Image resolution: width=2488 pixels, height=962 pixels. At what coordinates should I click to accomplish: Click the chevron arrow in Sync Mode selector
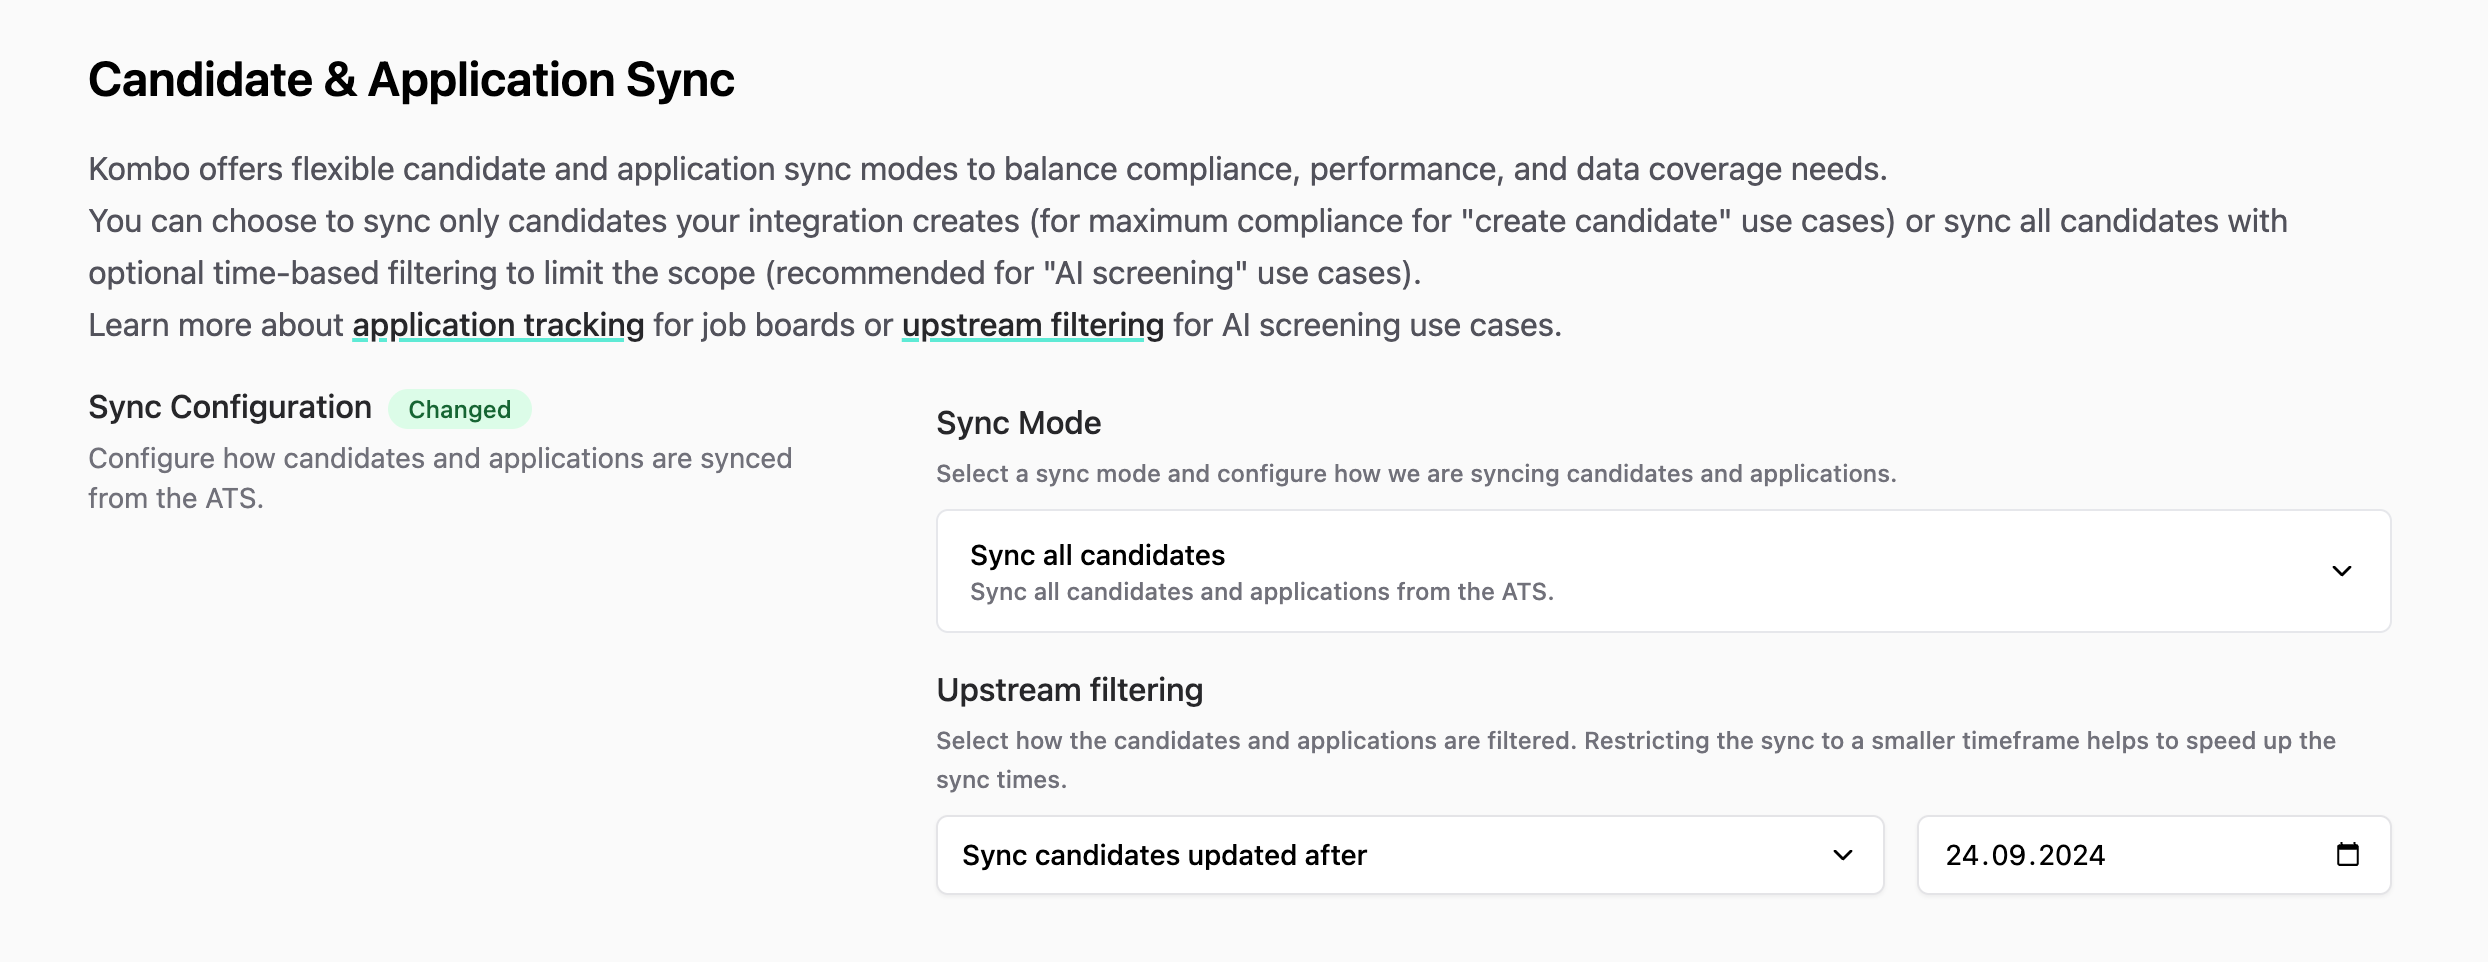point(2341,571)
